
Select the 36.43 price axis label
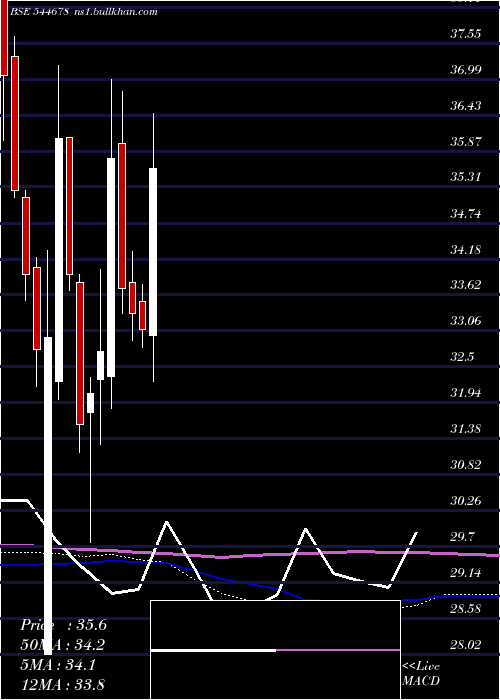466,105
